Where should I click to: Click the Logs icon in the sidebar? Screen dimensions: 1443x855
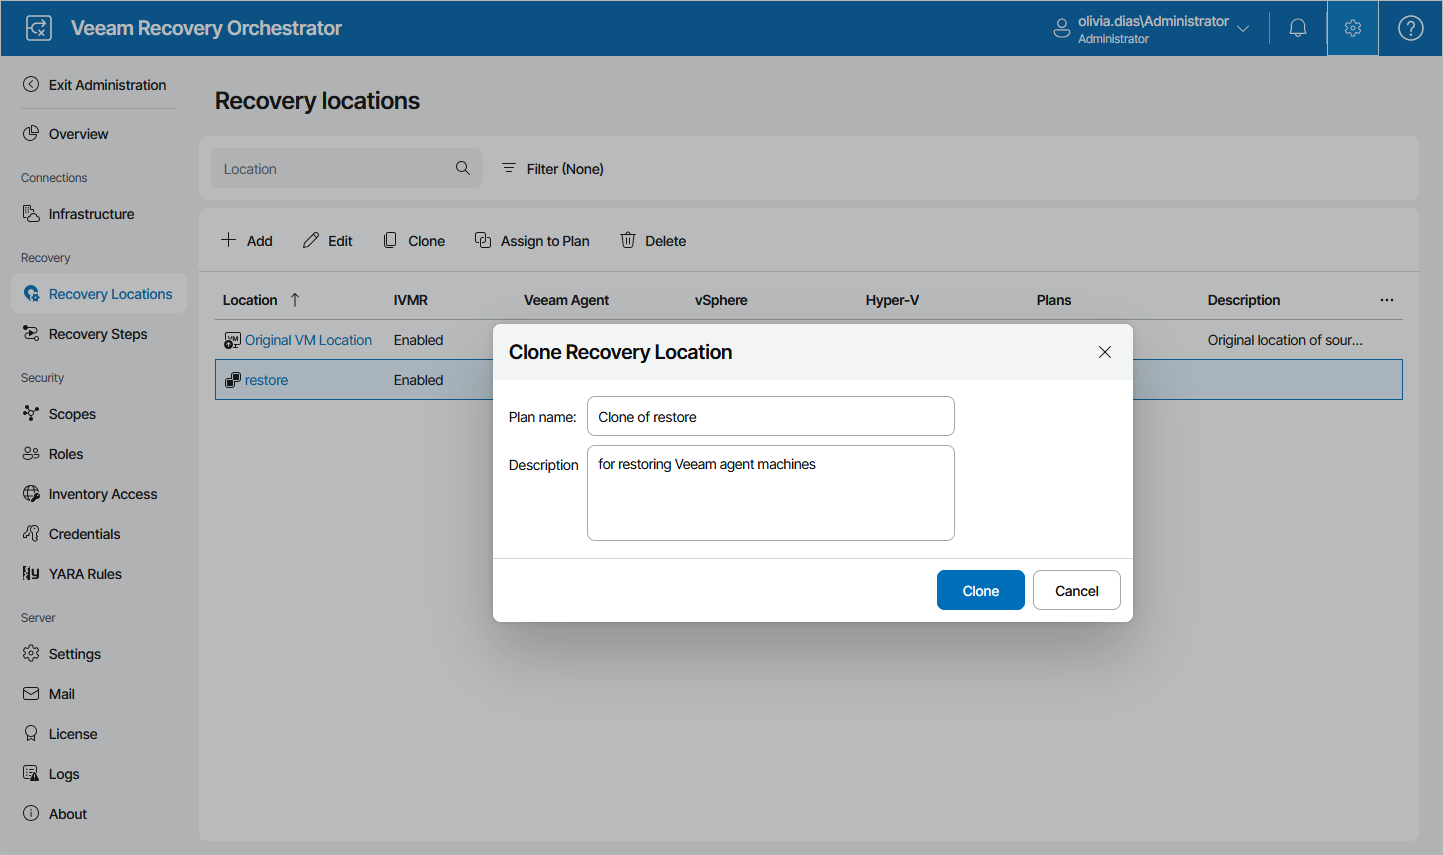coord(31,773)
